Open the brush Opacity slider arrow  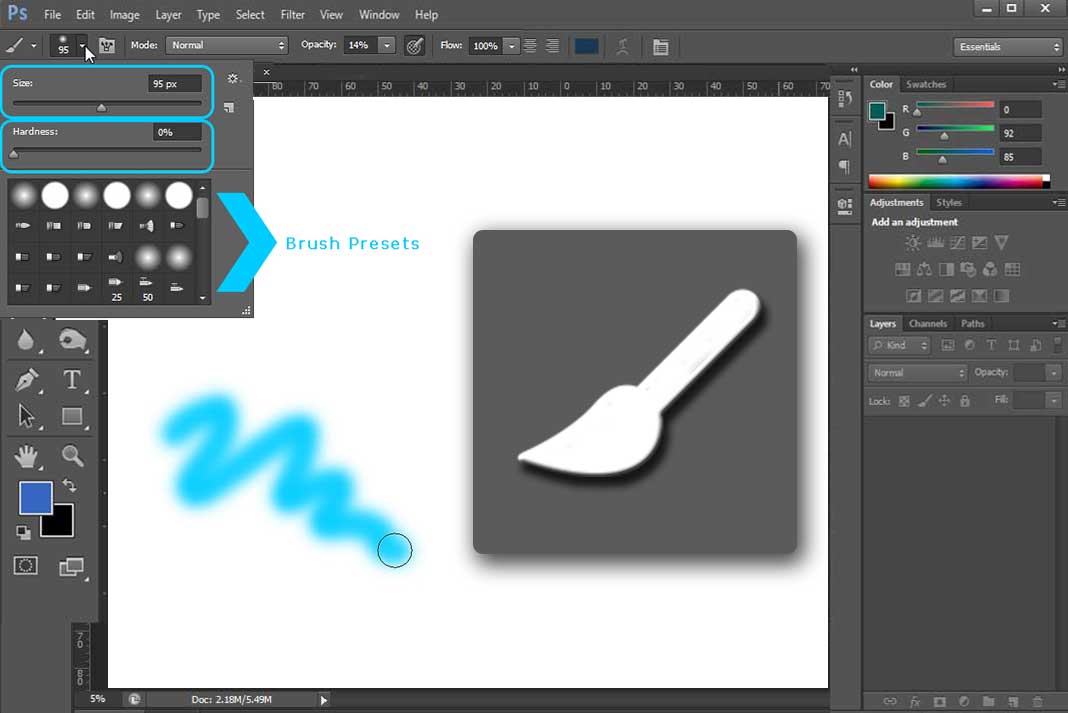[x=387, y=46]
